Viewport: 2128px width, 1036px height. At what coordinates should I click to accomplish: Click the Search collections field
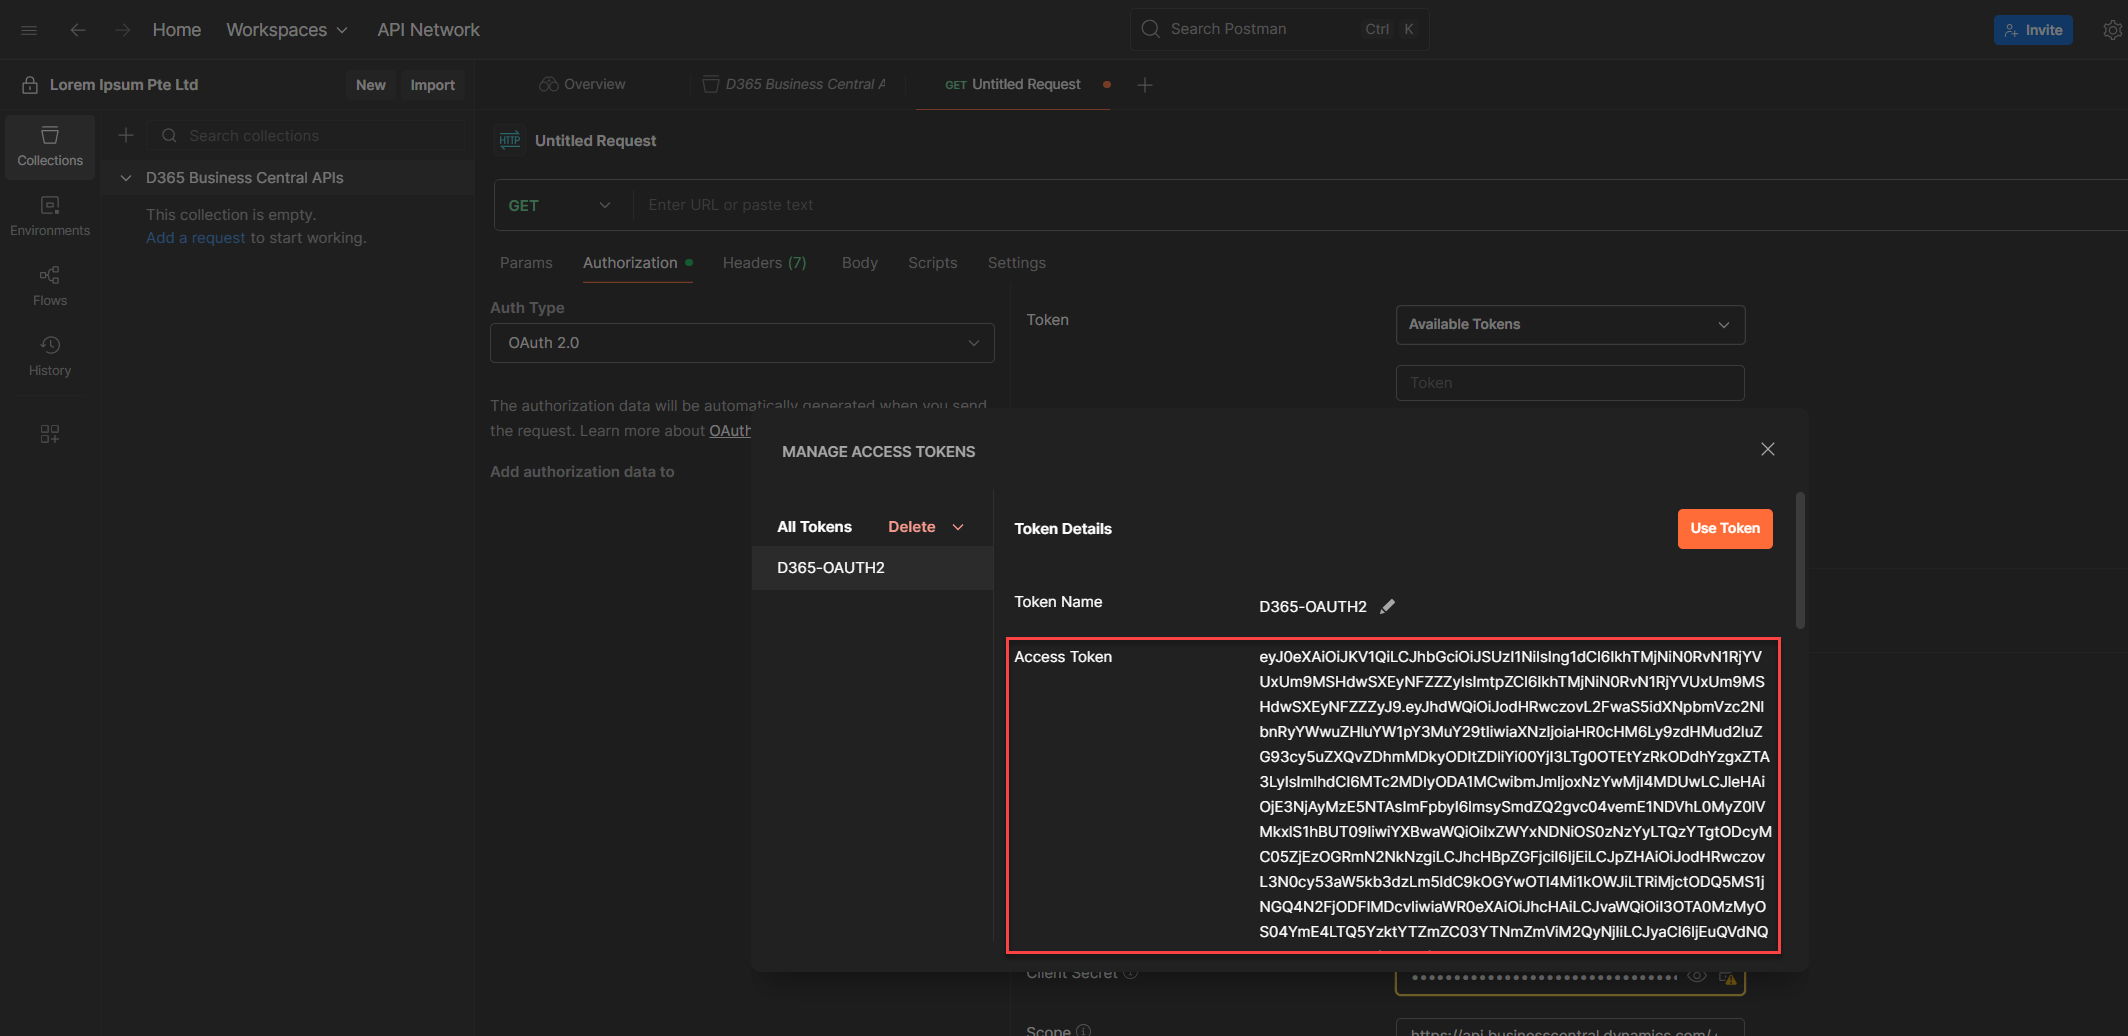click(308, 136)
